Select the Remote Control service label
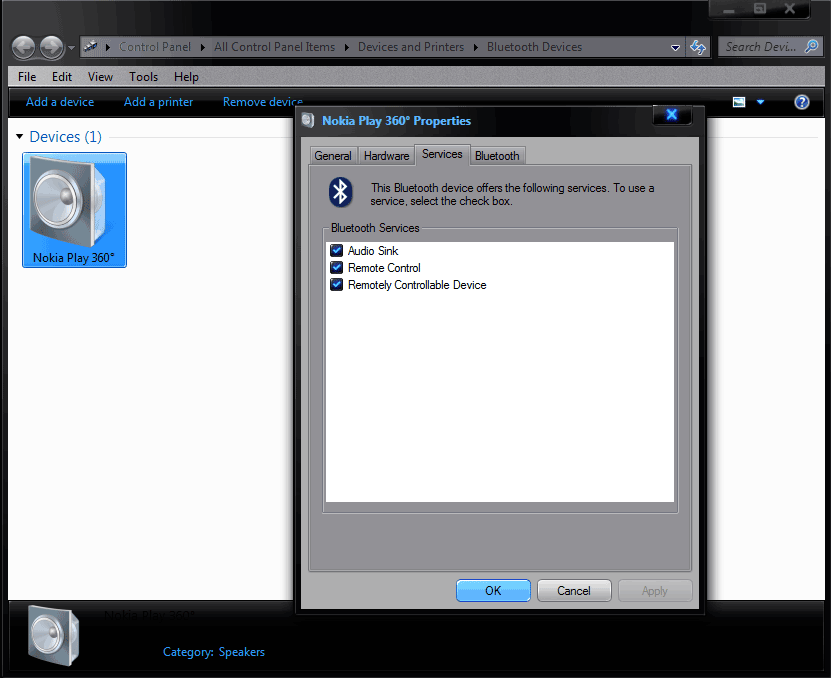 (x=384, y=268)
